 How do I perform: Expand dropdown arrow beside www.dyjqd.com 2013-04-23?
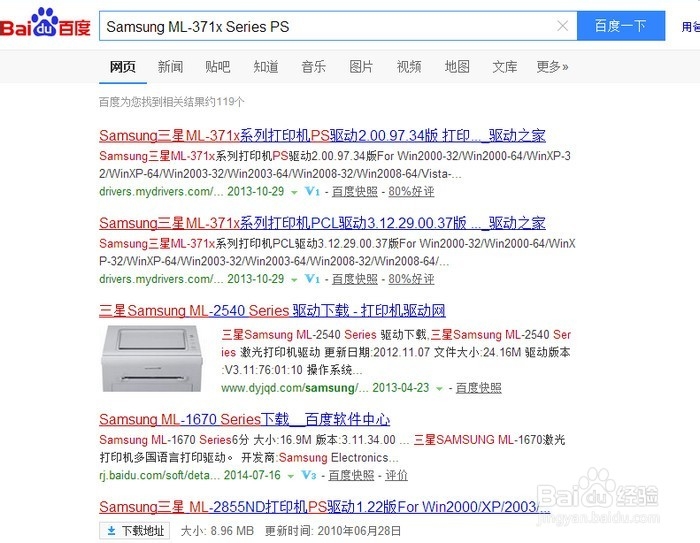(439, 389)
